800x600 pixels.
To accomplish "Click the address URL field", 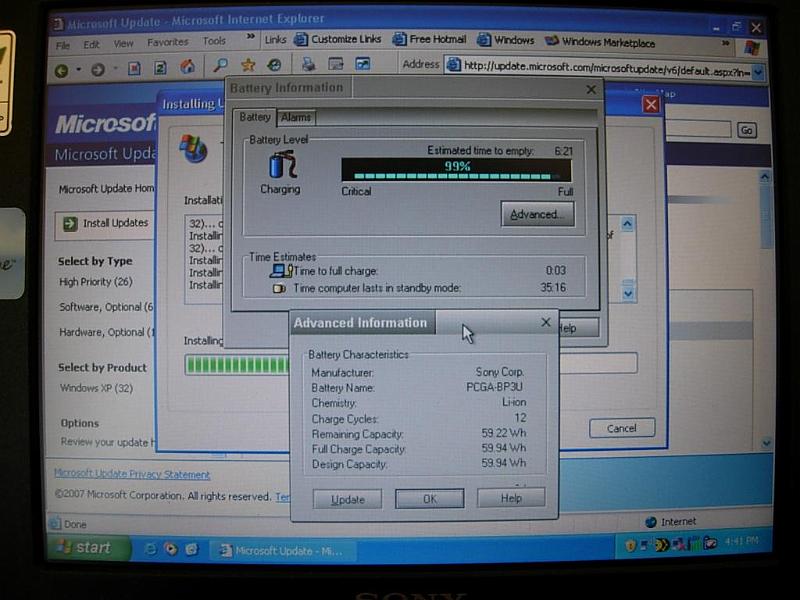I will click(607, 69).
